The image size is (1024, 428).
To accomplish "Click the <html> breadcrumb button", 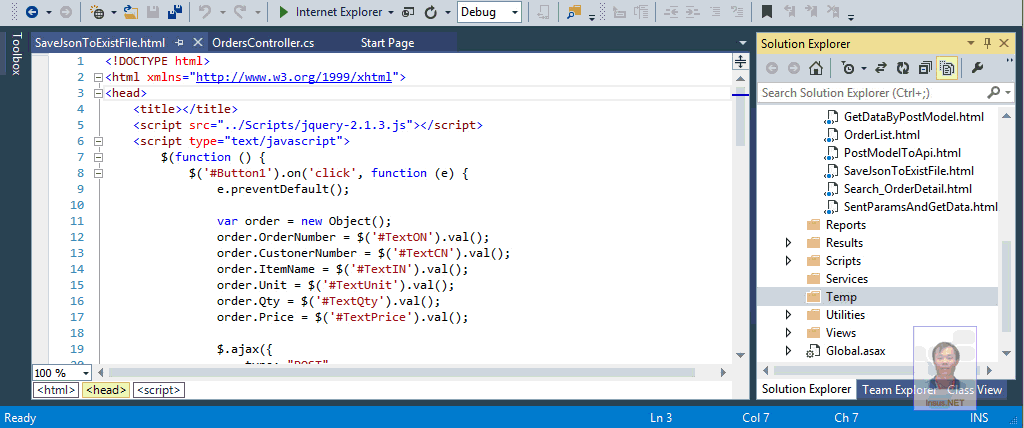I will click(x=56, y=390).
